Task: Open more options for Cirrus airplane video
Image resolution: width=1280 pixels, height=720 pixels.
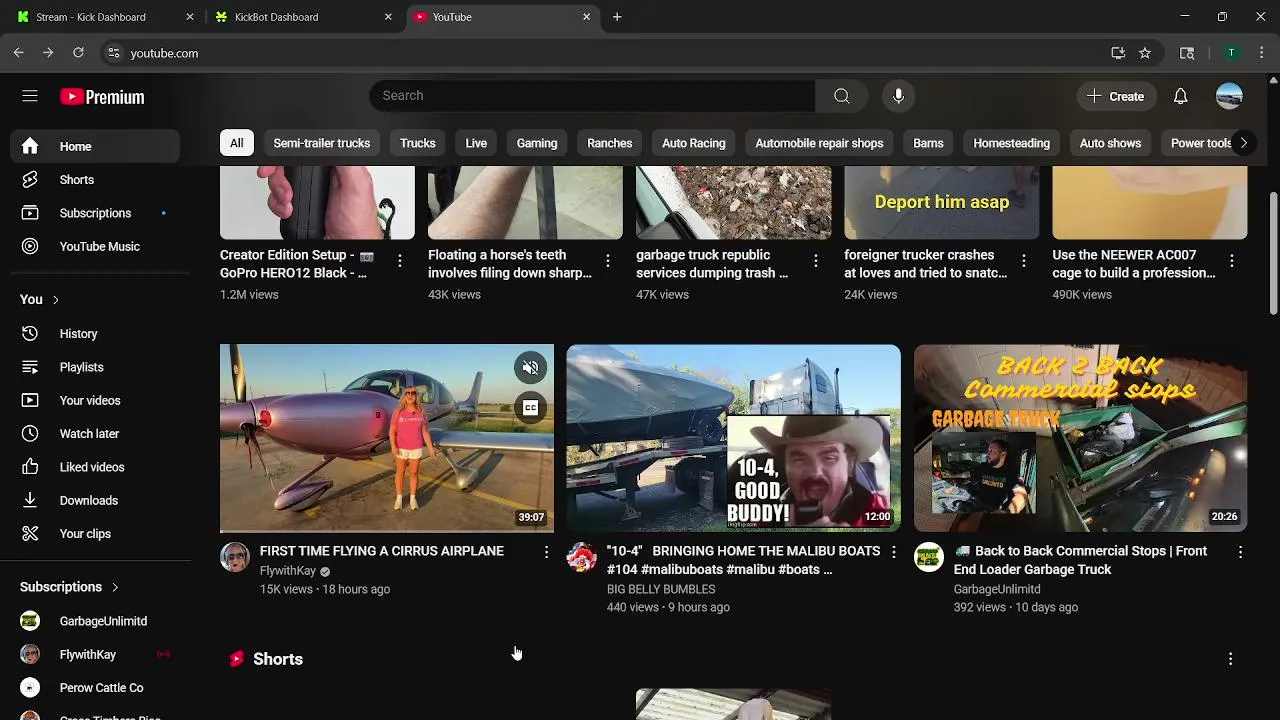Action: [546, 552]
